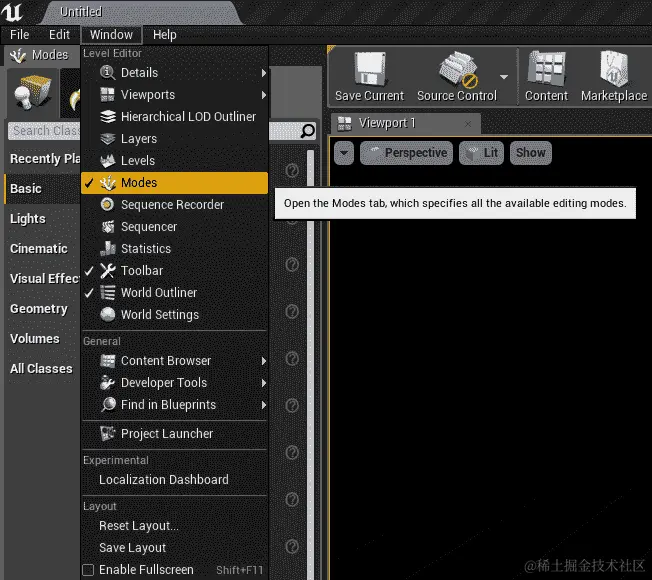652x580 pixels.
Task: Select the Viewport 1 tab
Action: [x=406, y=123]
